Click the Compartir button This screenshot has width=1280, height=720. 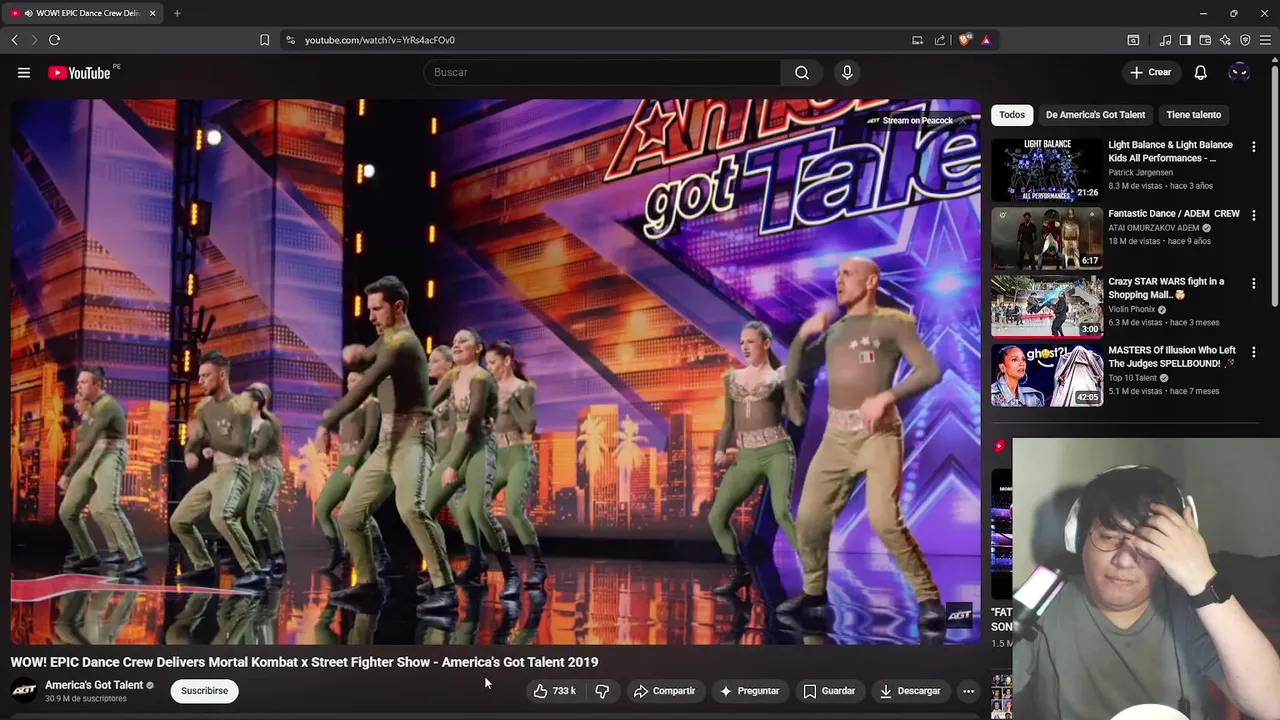[x=664, y=691]
